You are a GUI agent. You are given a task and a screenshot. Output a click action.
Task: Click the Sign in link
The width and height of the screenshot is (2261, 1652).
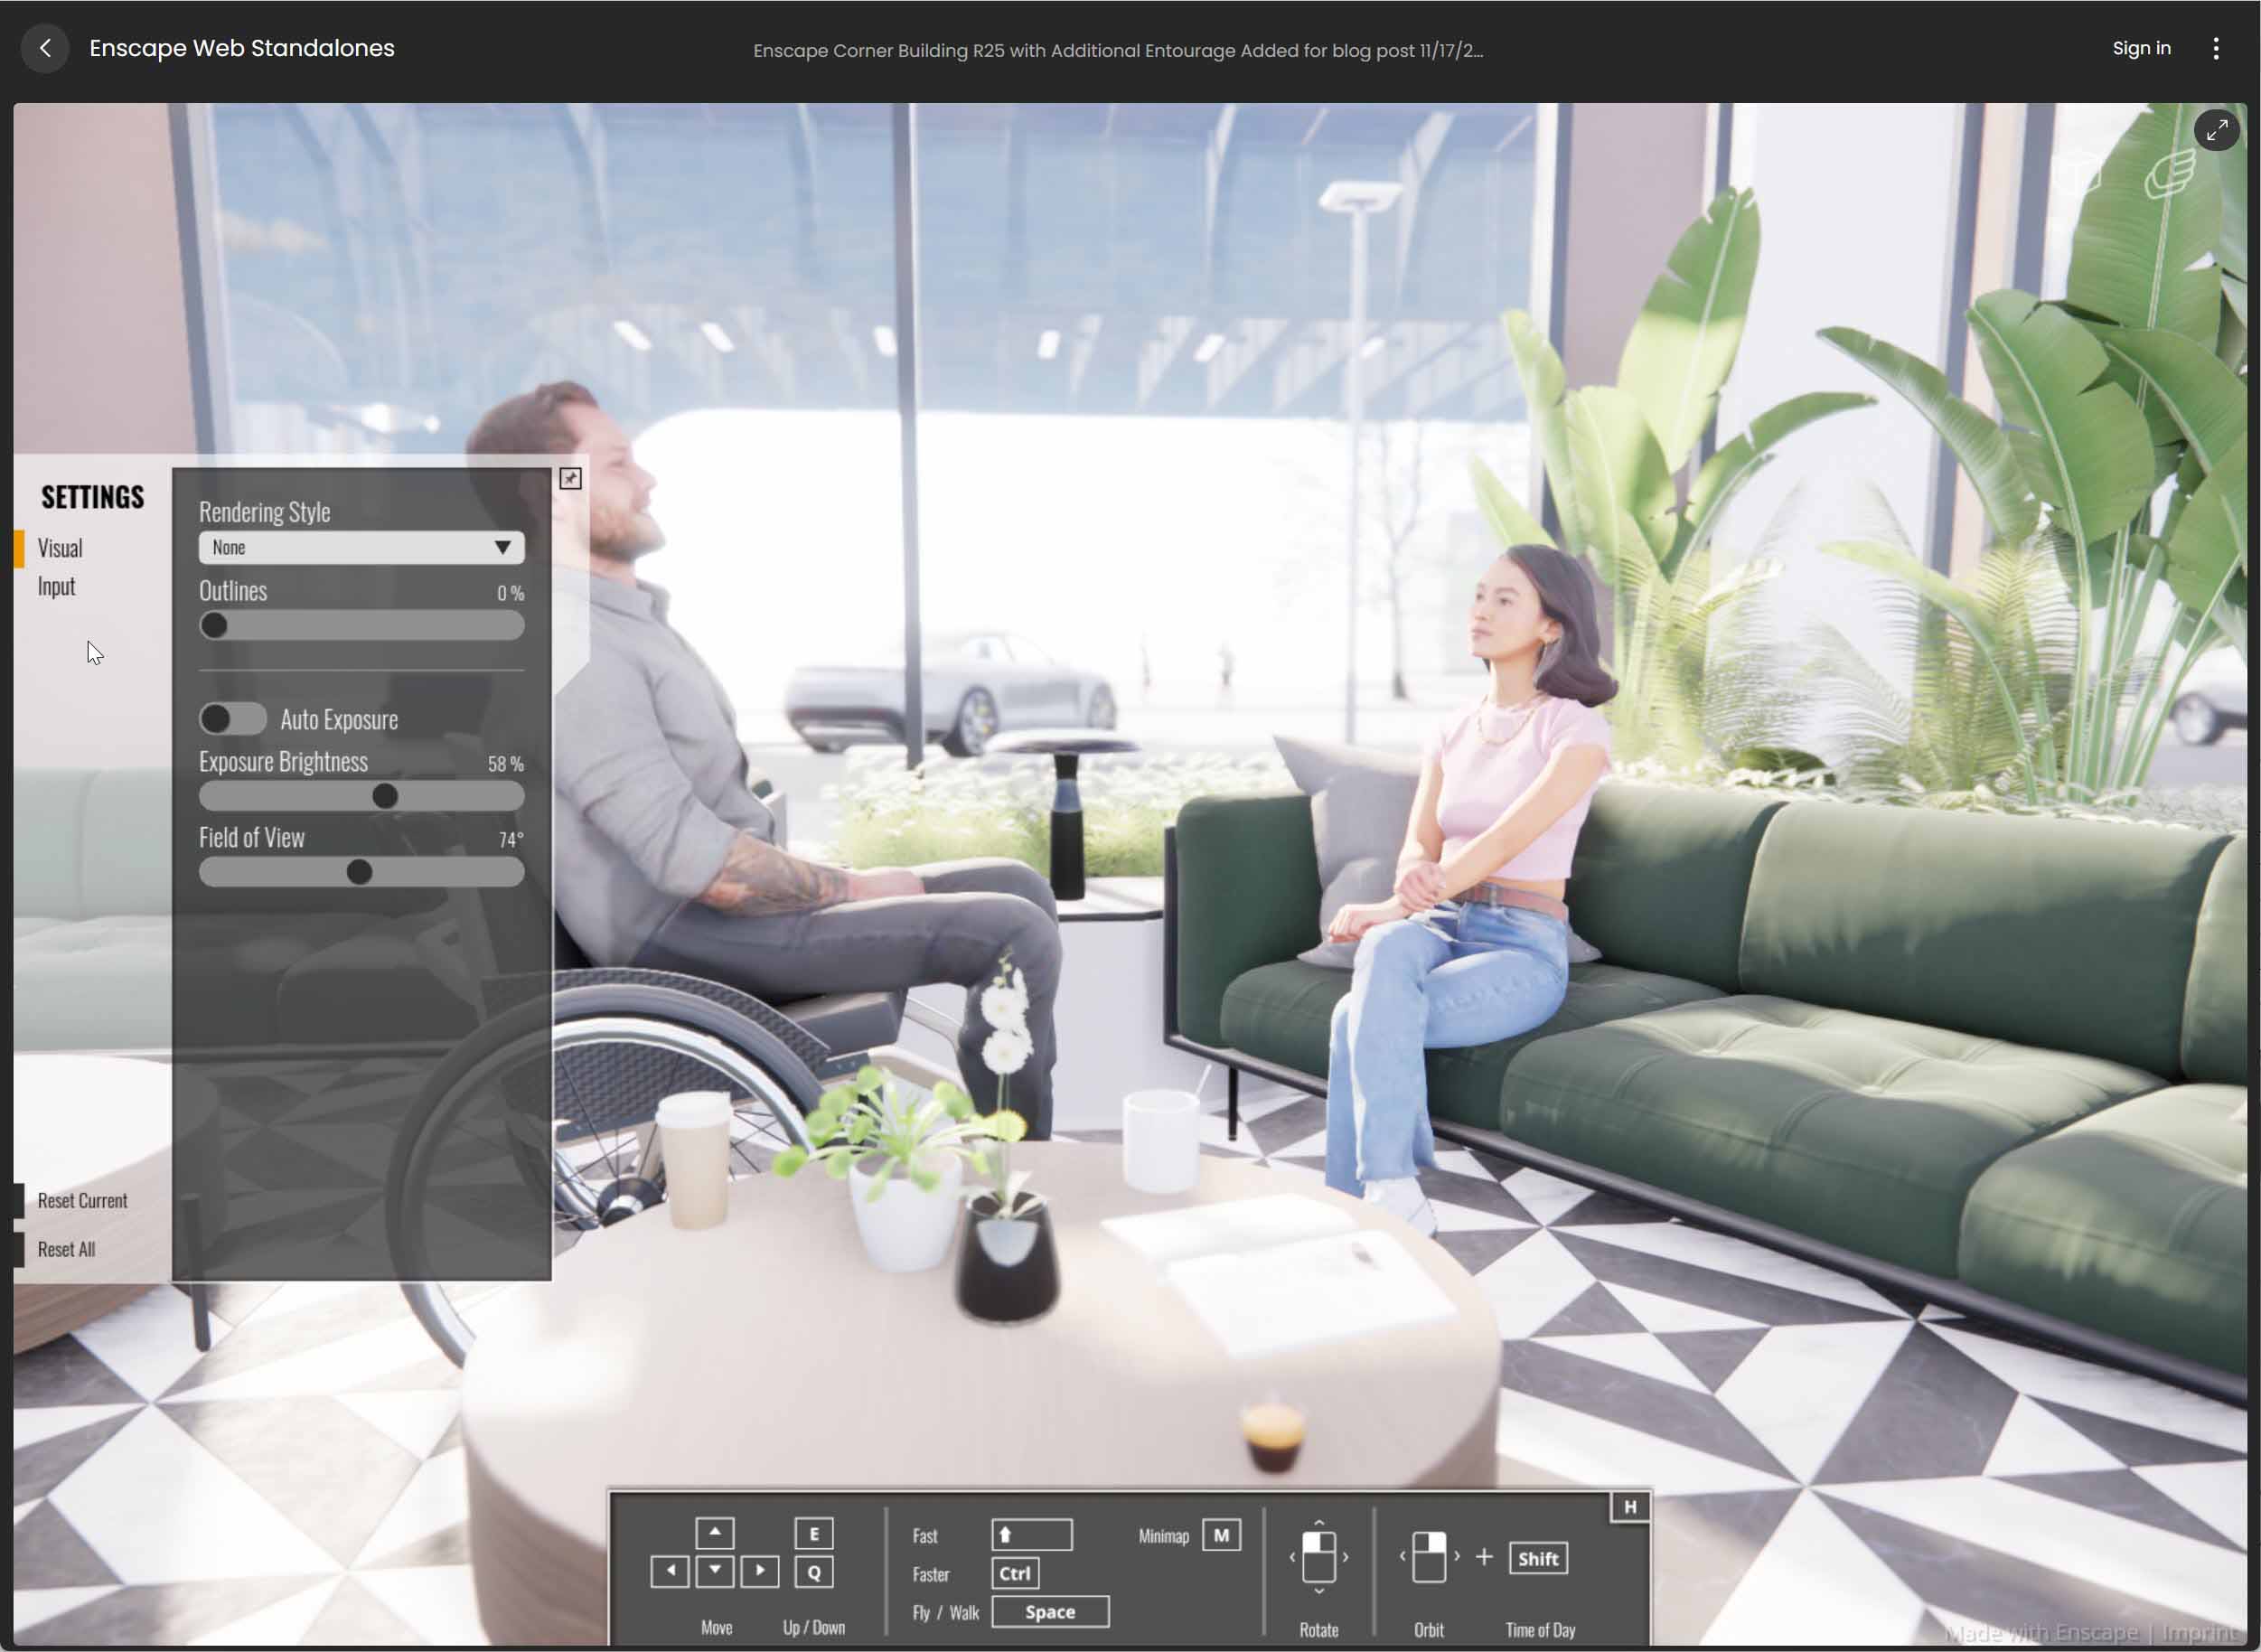(2141, 47)
